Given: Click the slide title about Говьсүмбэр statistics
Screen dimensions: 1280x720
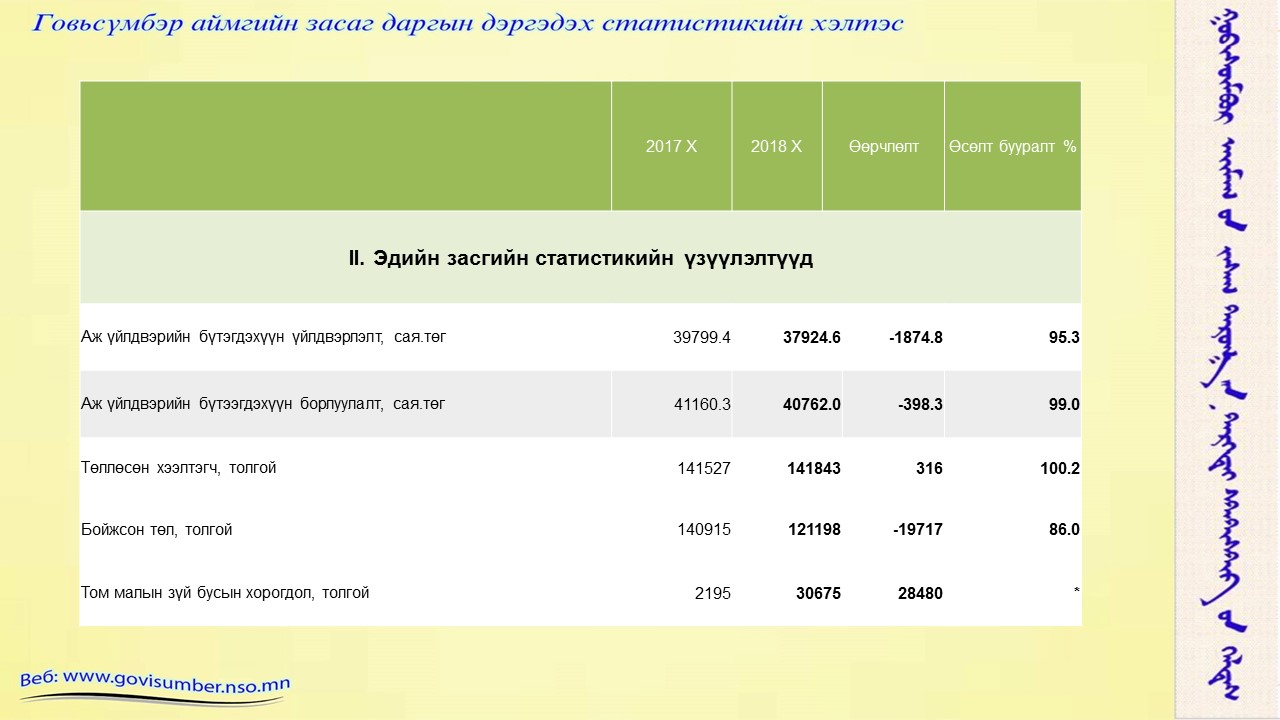Looking at the screenshot, I should pyautogui.click(x=468, y=24).
